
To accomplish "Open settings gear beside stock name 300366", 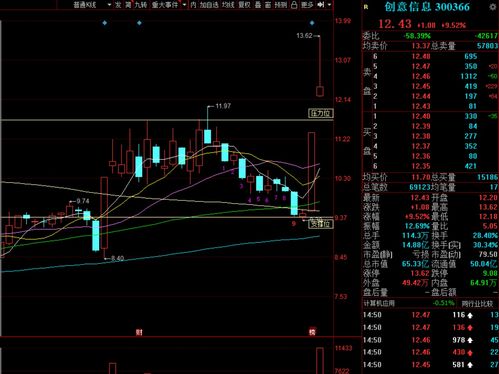I will click(x=493, y=7).
